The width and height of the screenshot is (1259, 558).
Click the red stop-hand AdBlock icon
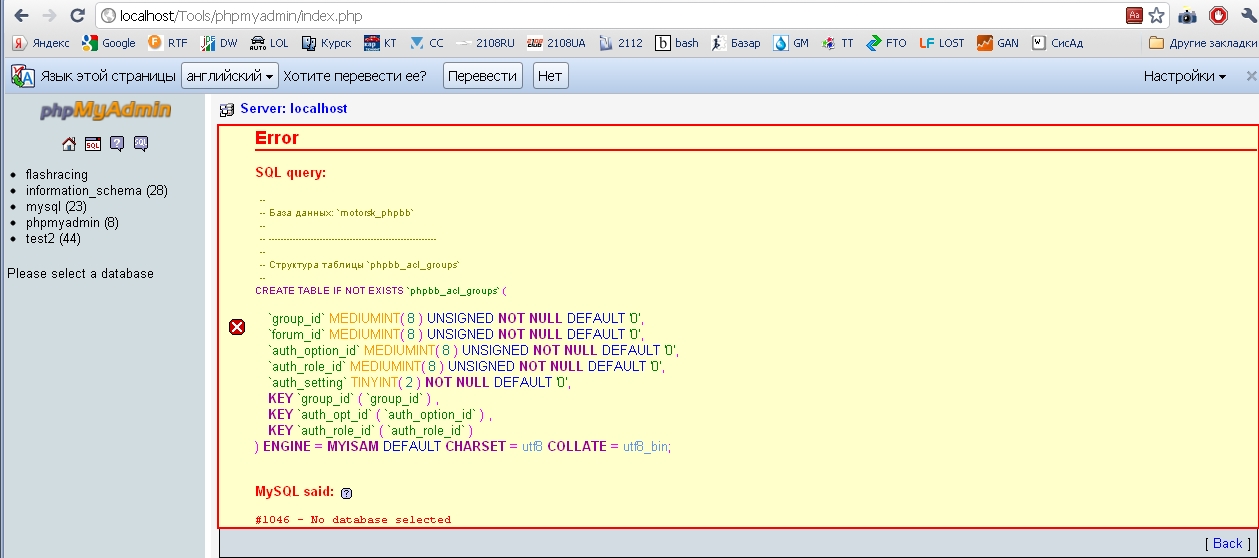point(1218,15)
